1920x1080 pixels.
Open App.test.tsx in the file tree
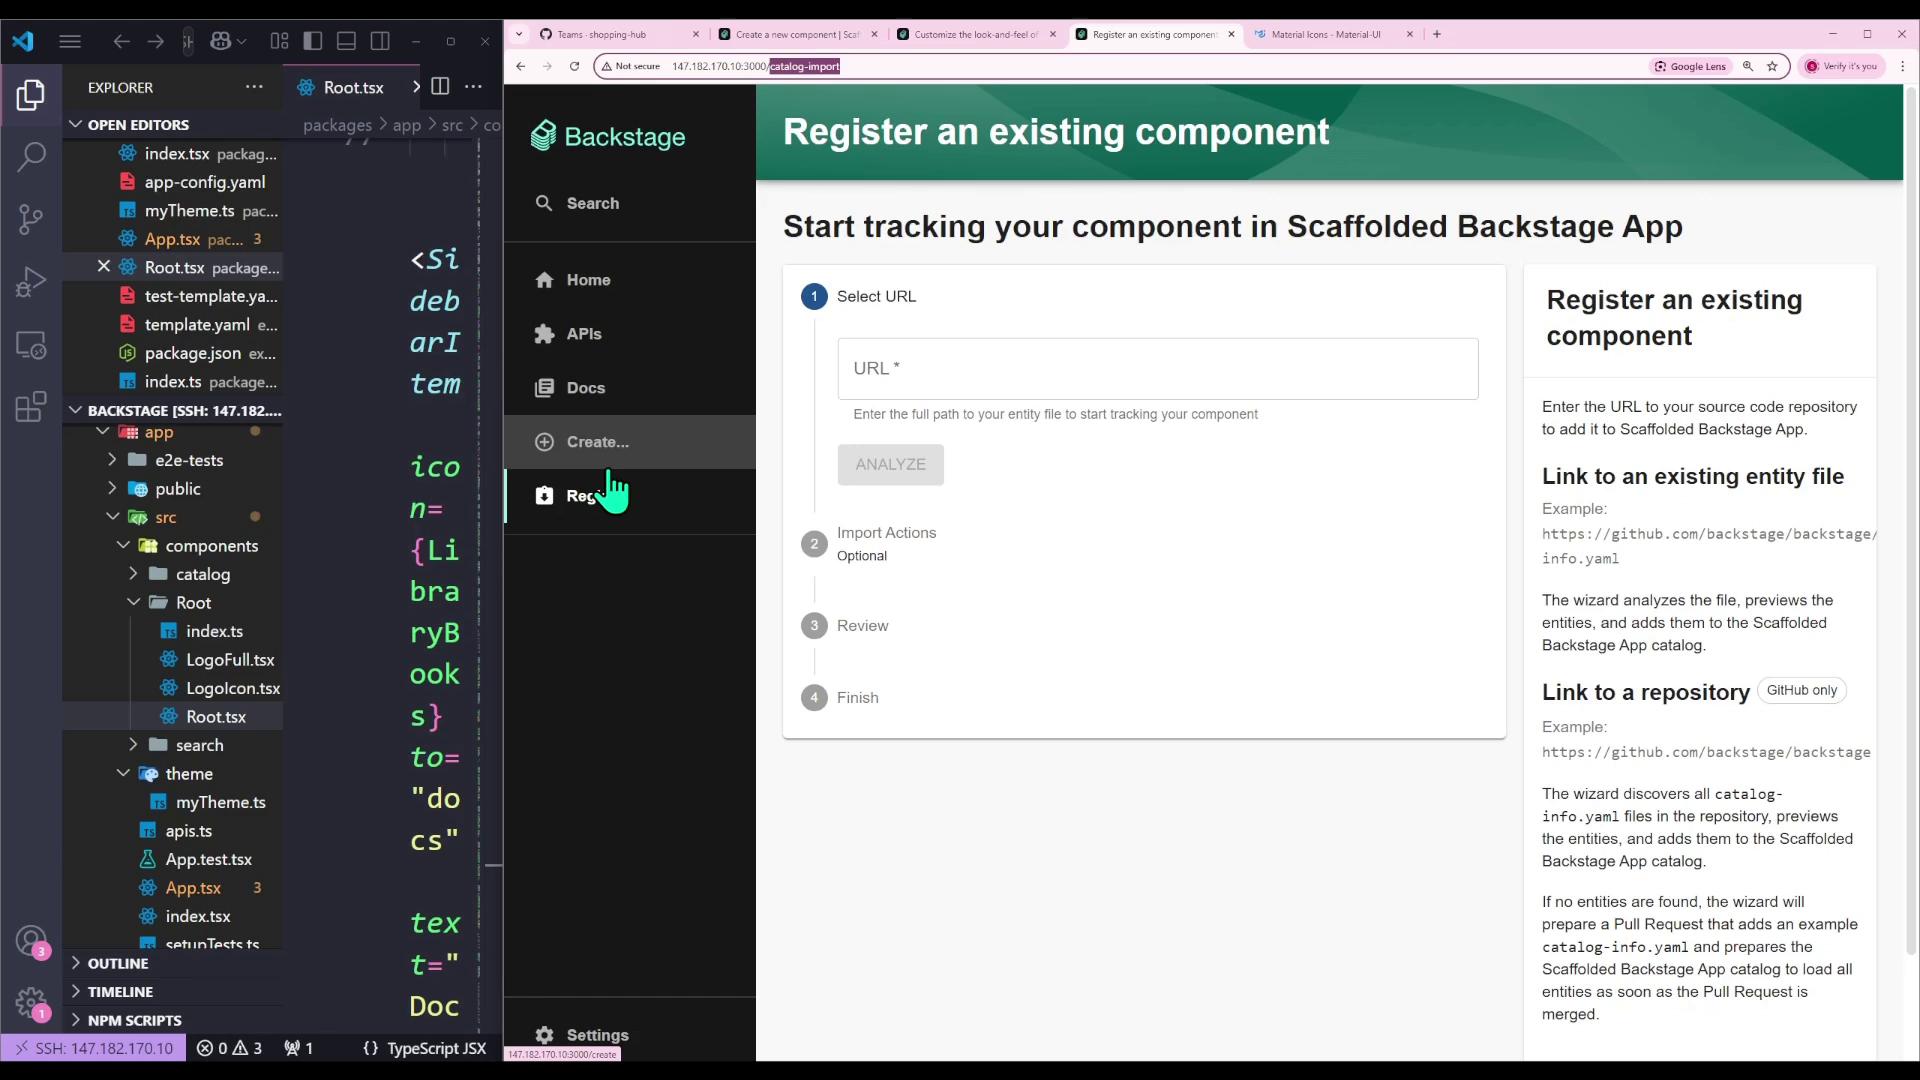[208, 859]
